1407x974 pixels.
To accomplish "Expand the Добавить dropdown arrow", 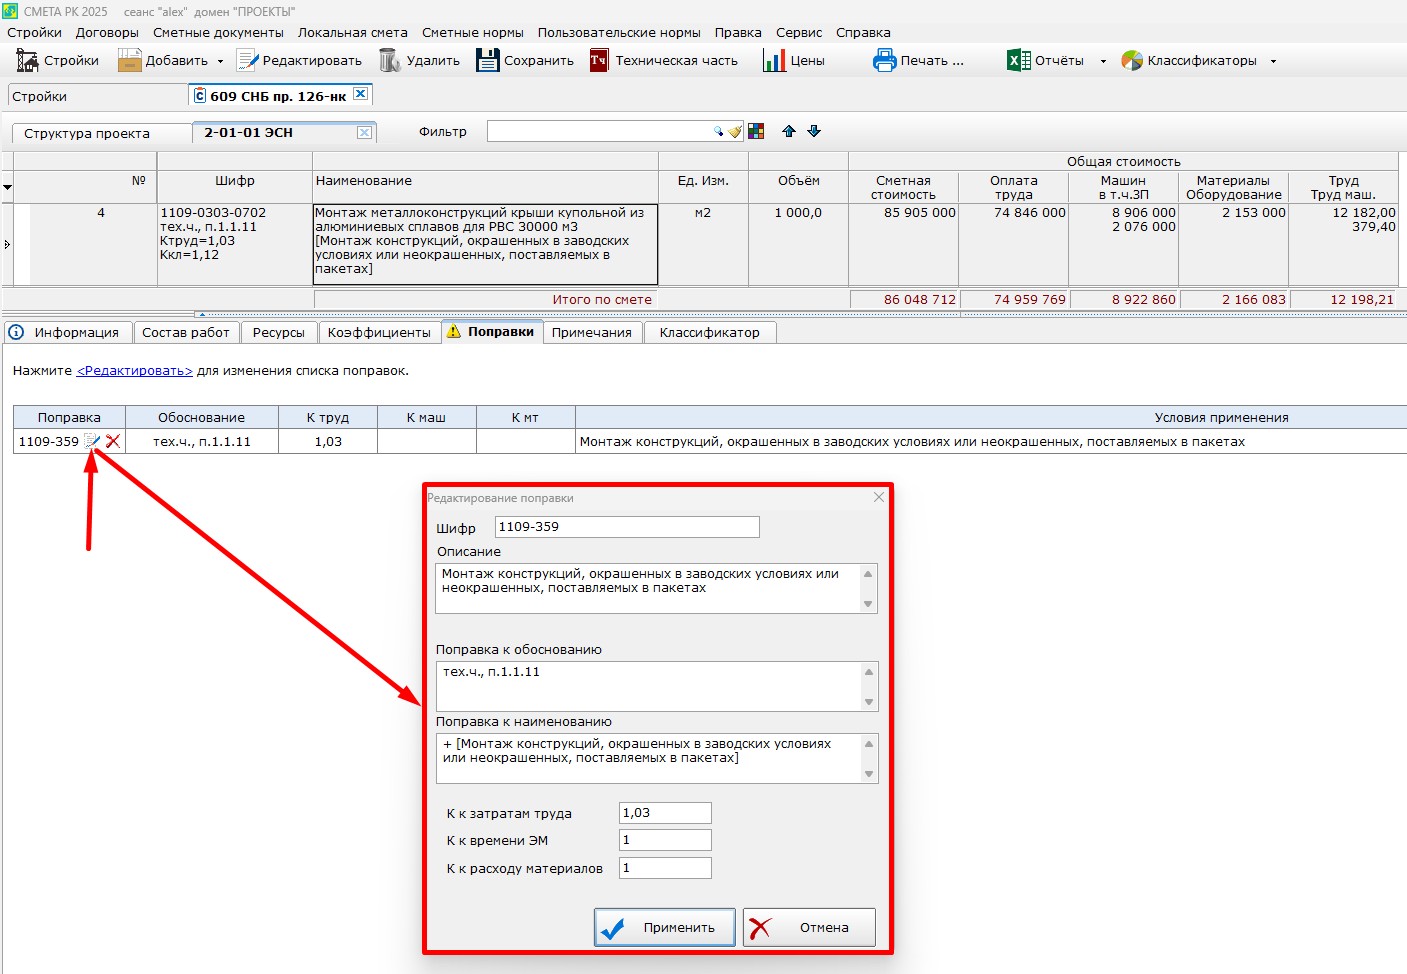I will (221, 62).
